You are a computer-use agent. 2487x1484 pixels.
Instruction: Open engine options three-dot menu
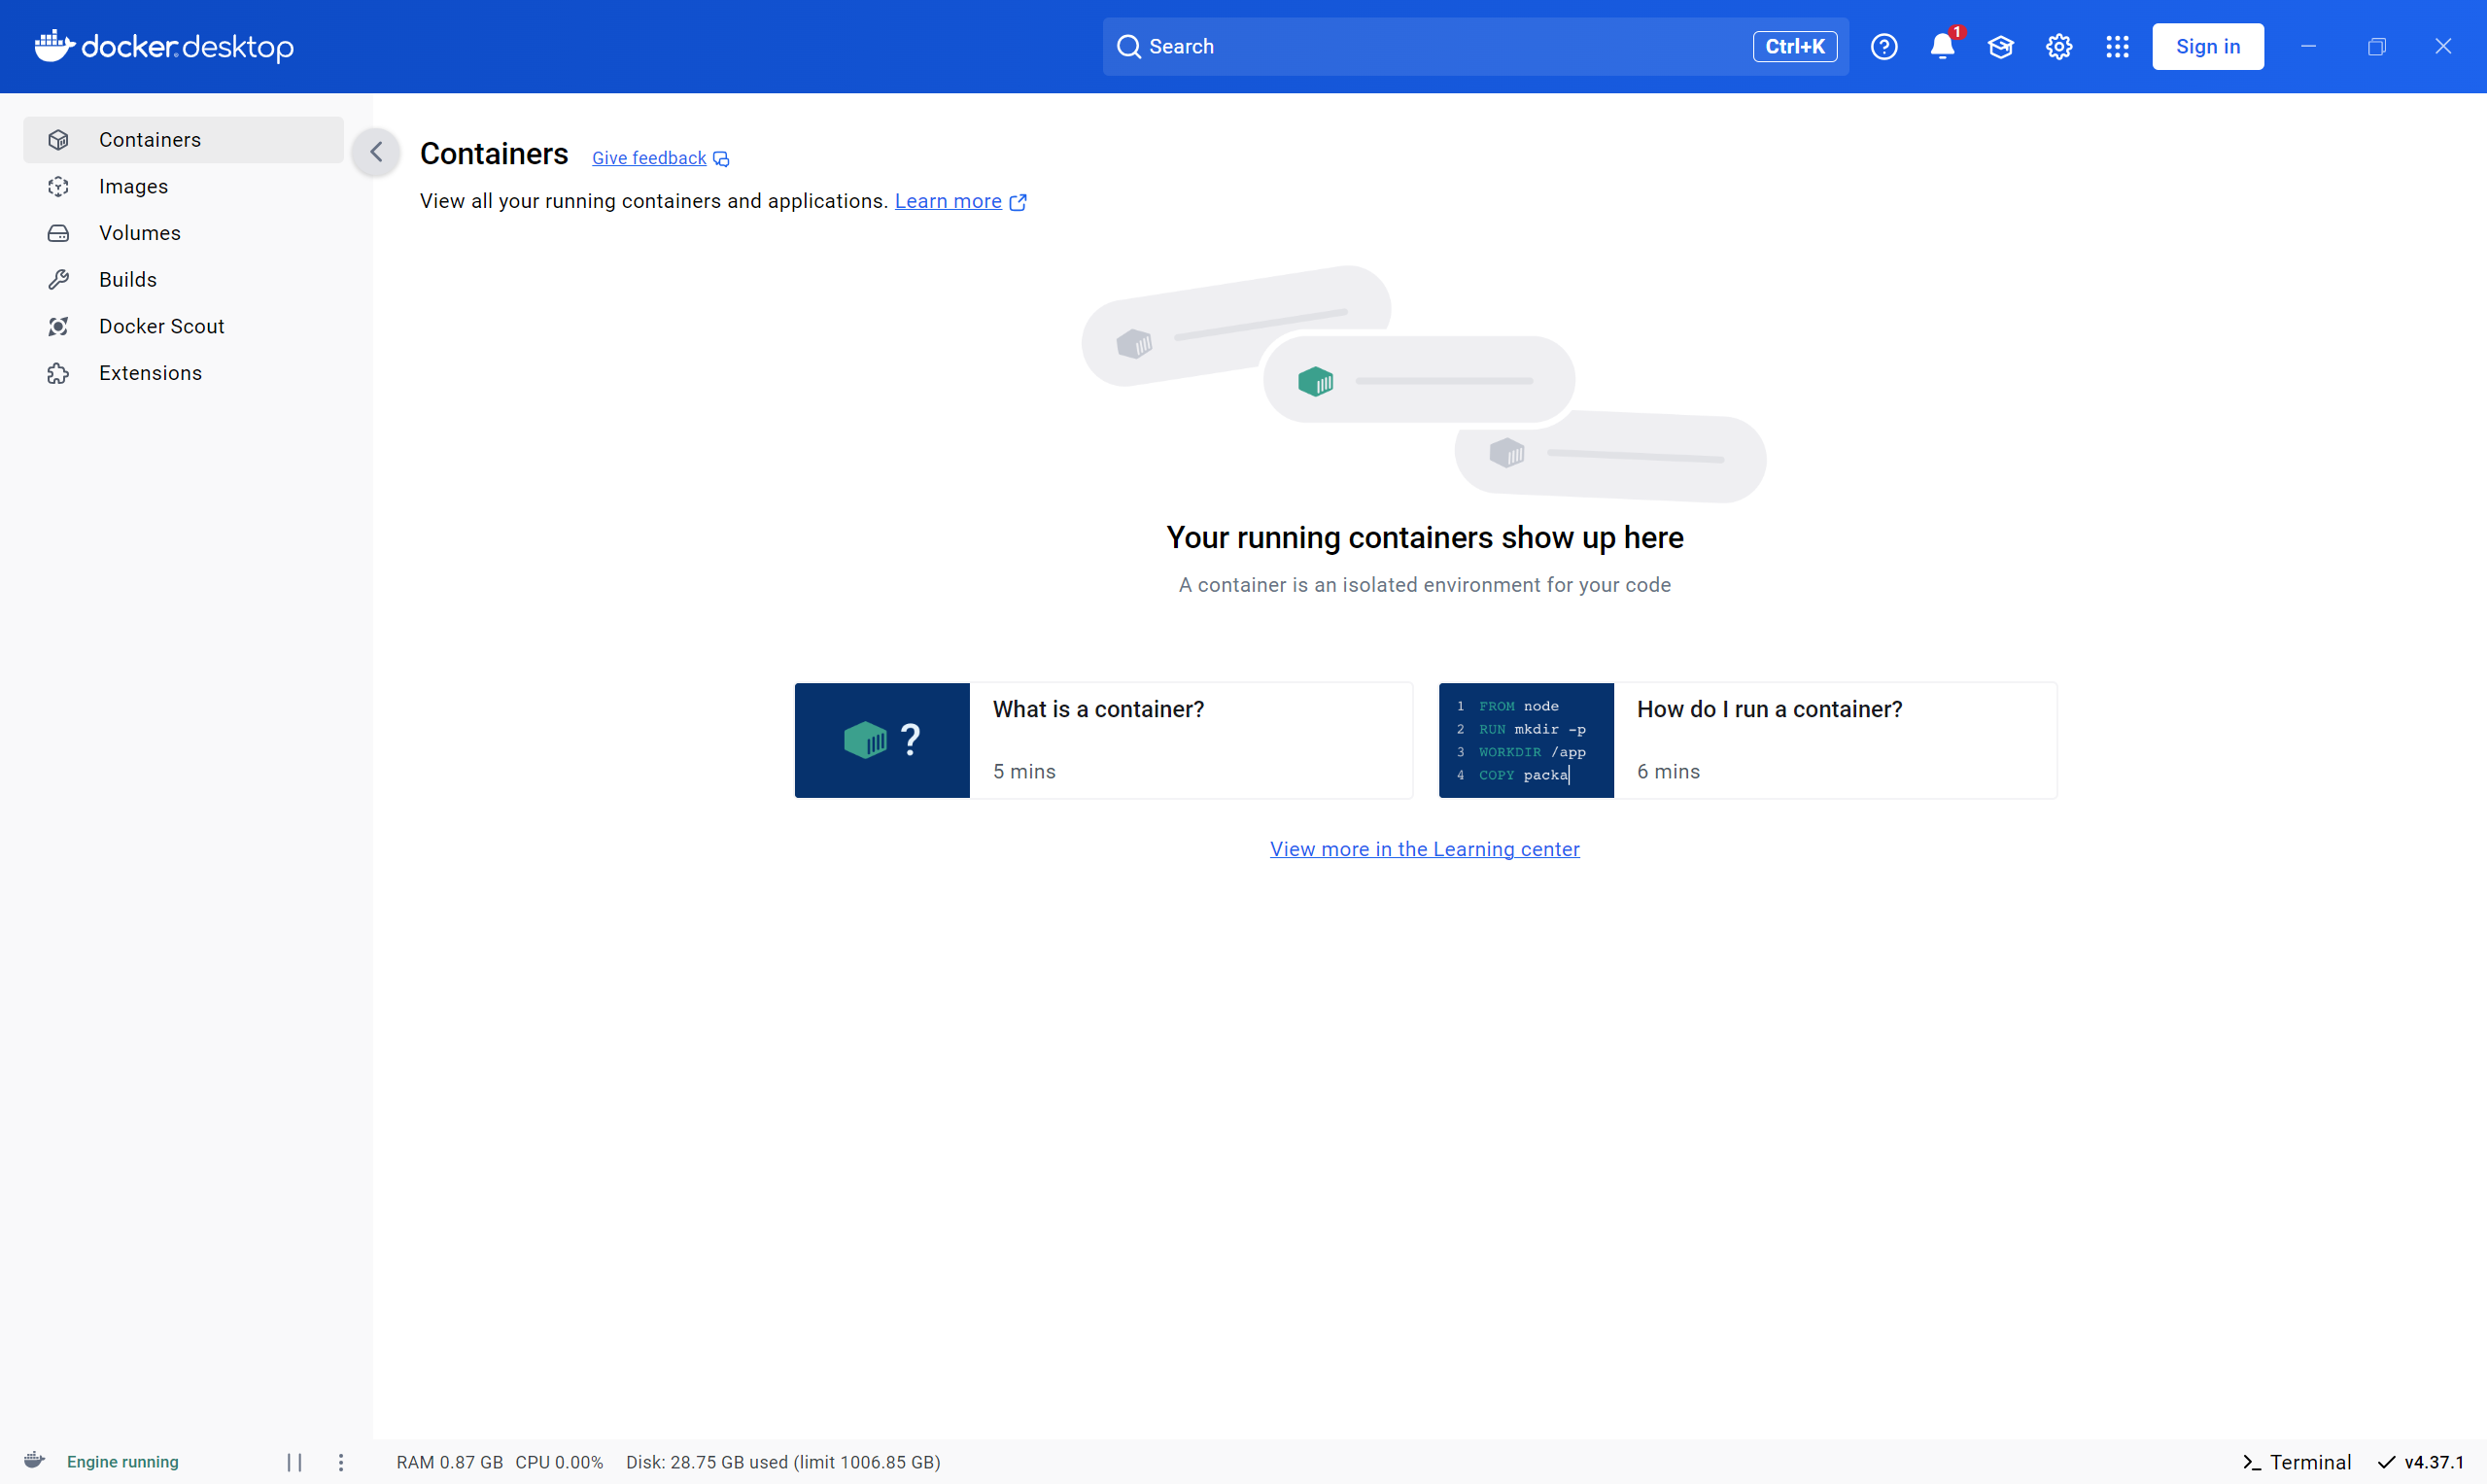341,1462
